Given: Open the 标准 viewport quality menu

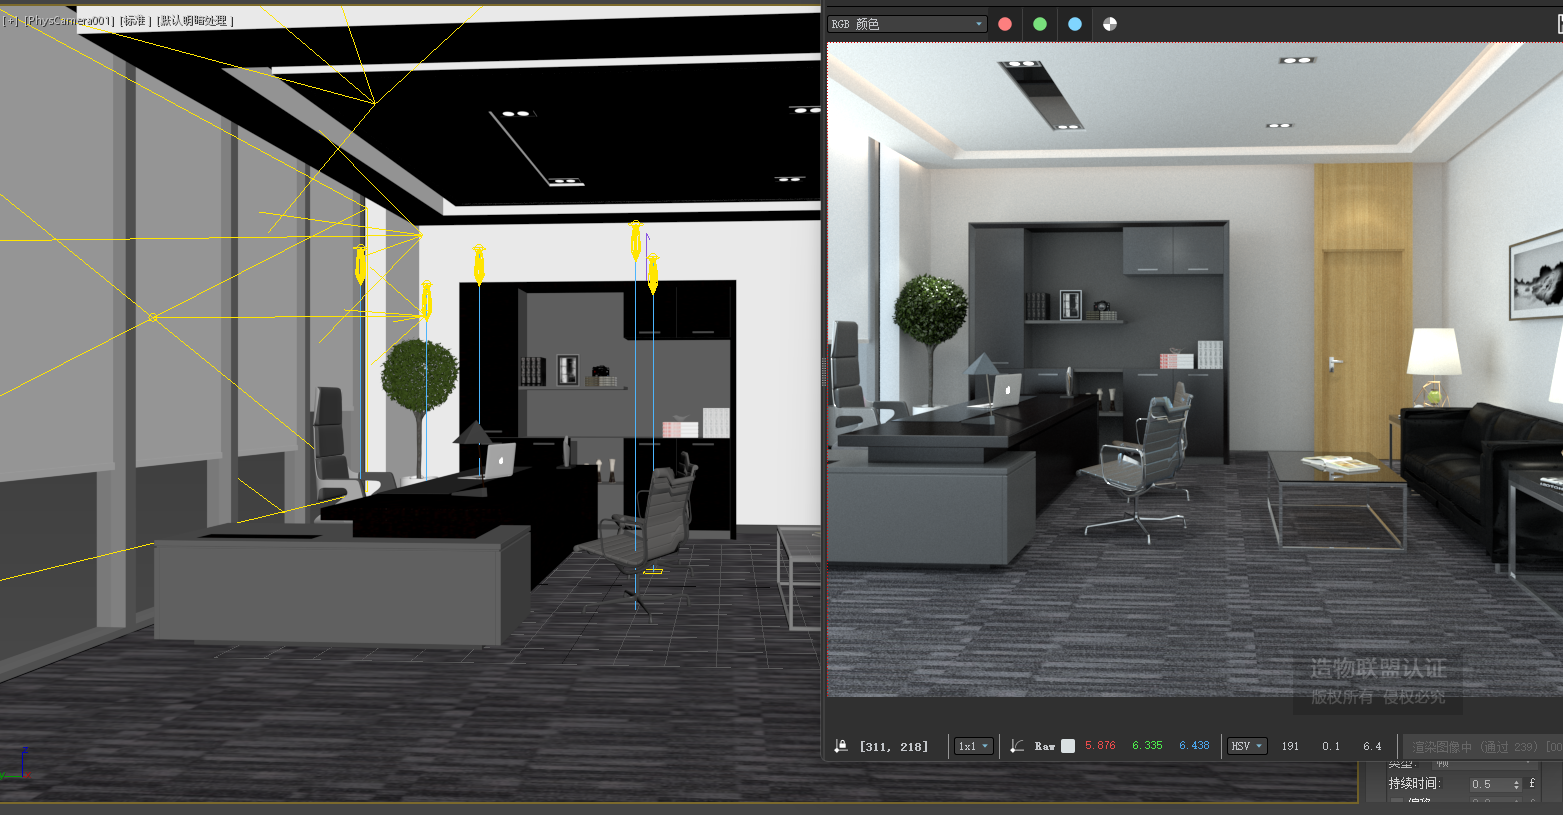Looking at the screenshot, I should click(135, 21).
